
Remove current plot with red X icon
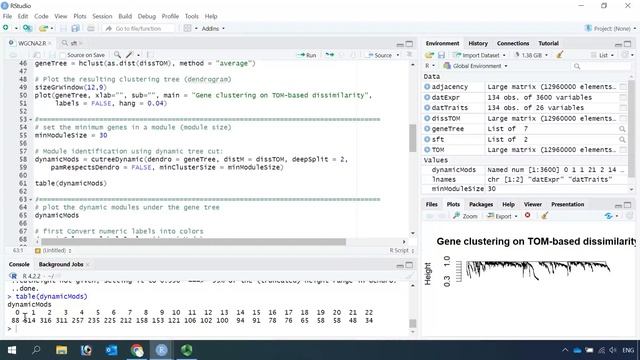click(x=527, y=215)
